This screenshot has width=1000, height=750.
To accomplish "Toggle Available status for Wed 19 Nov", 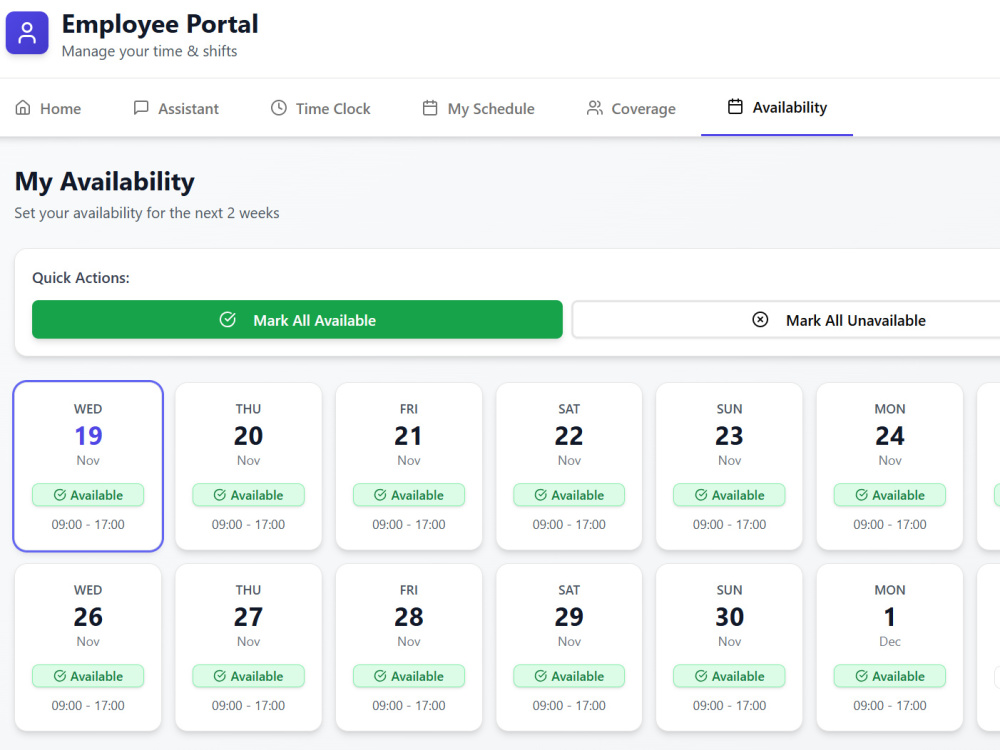I will 88,495.
